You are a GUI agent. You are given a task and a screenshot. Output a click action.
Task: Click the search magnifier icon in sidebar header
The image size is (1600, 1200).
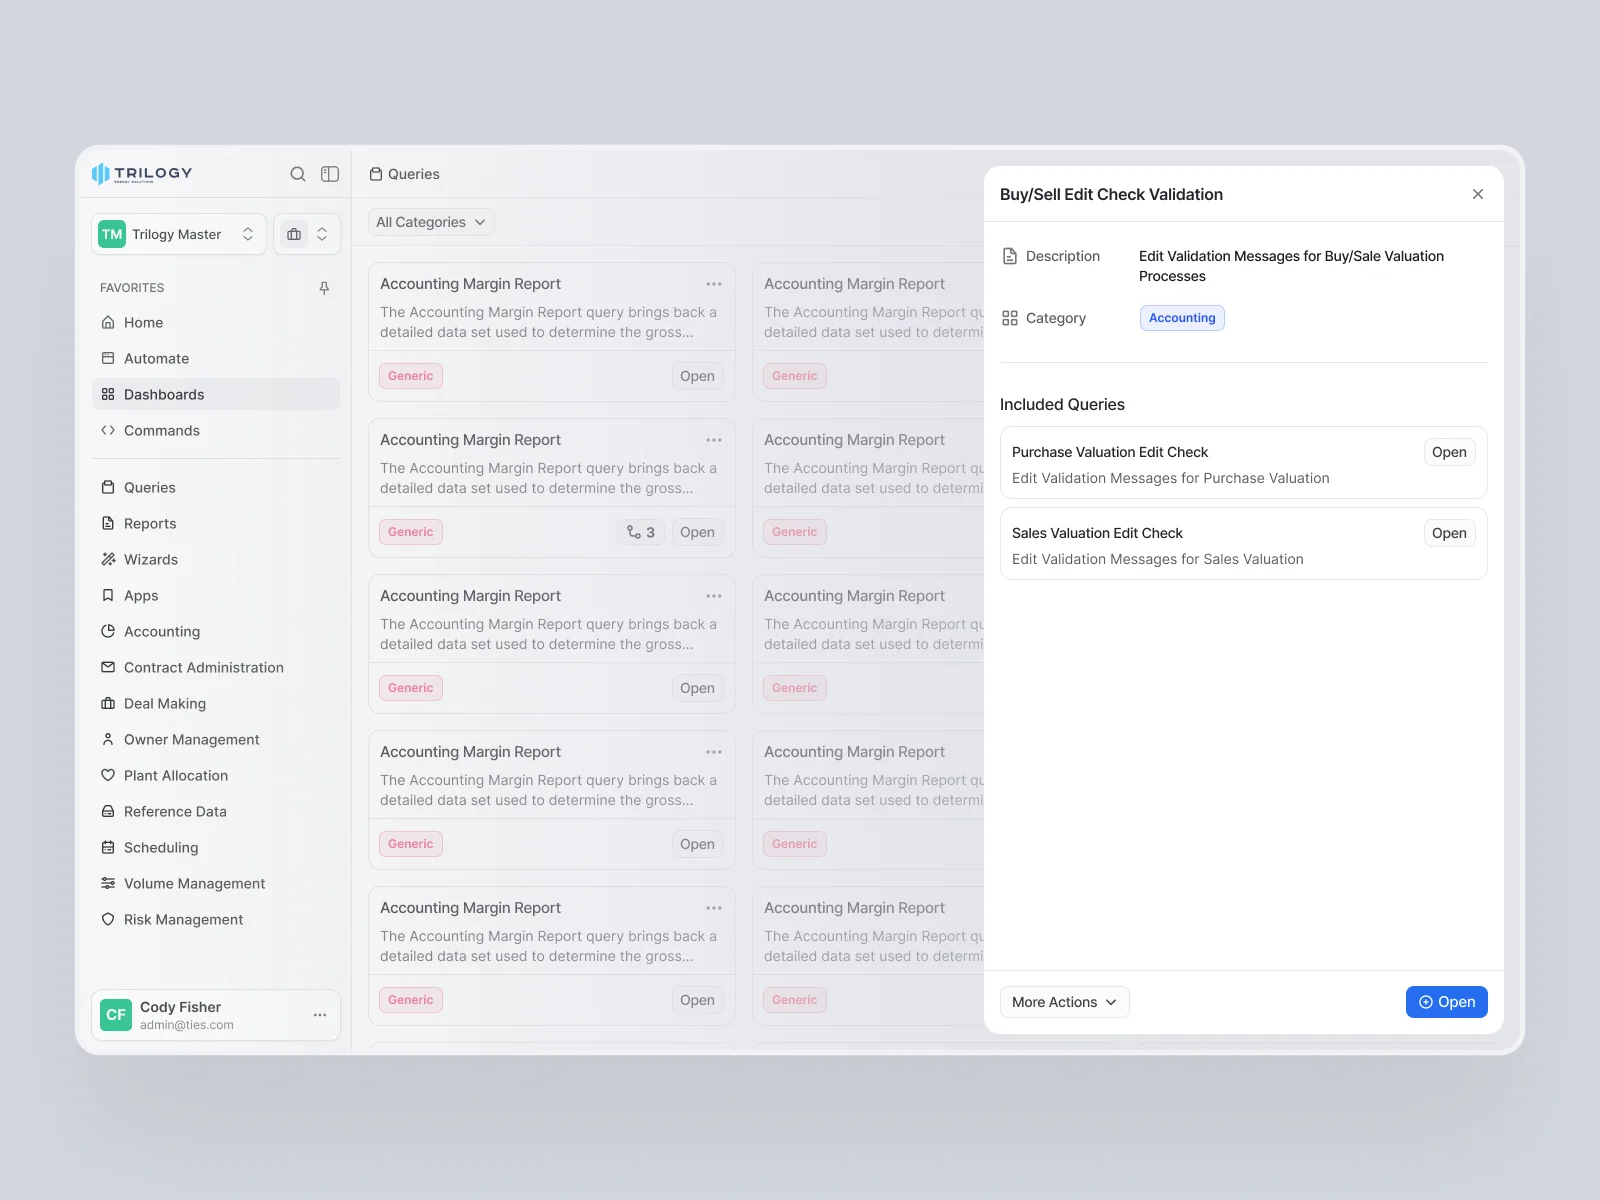point(298,174)
